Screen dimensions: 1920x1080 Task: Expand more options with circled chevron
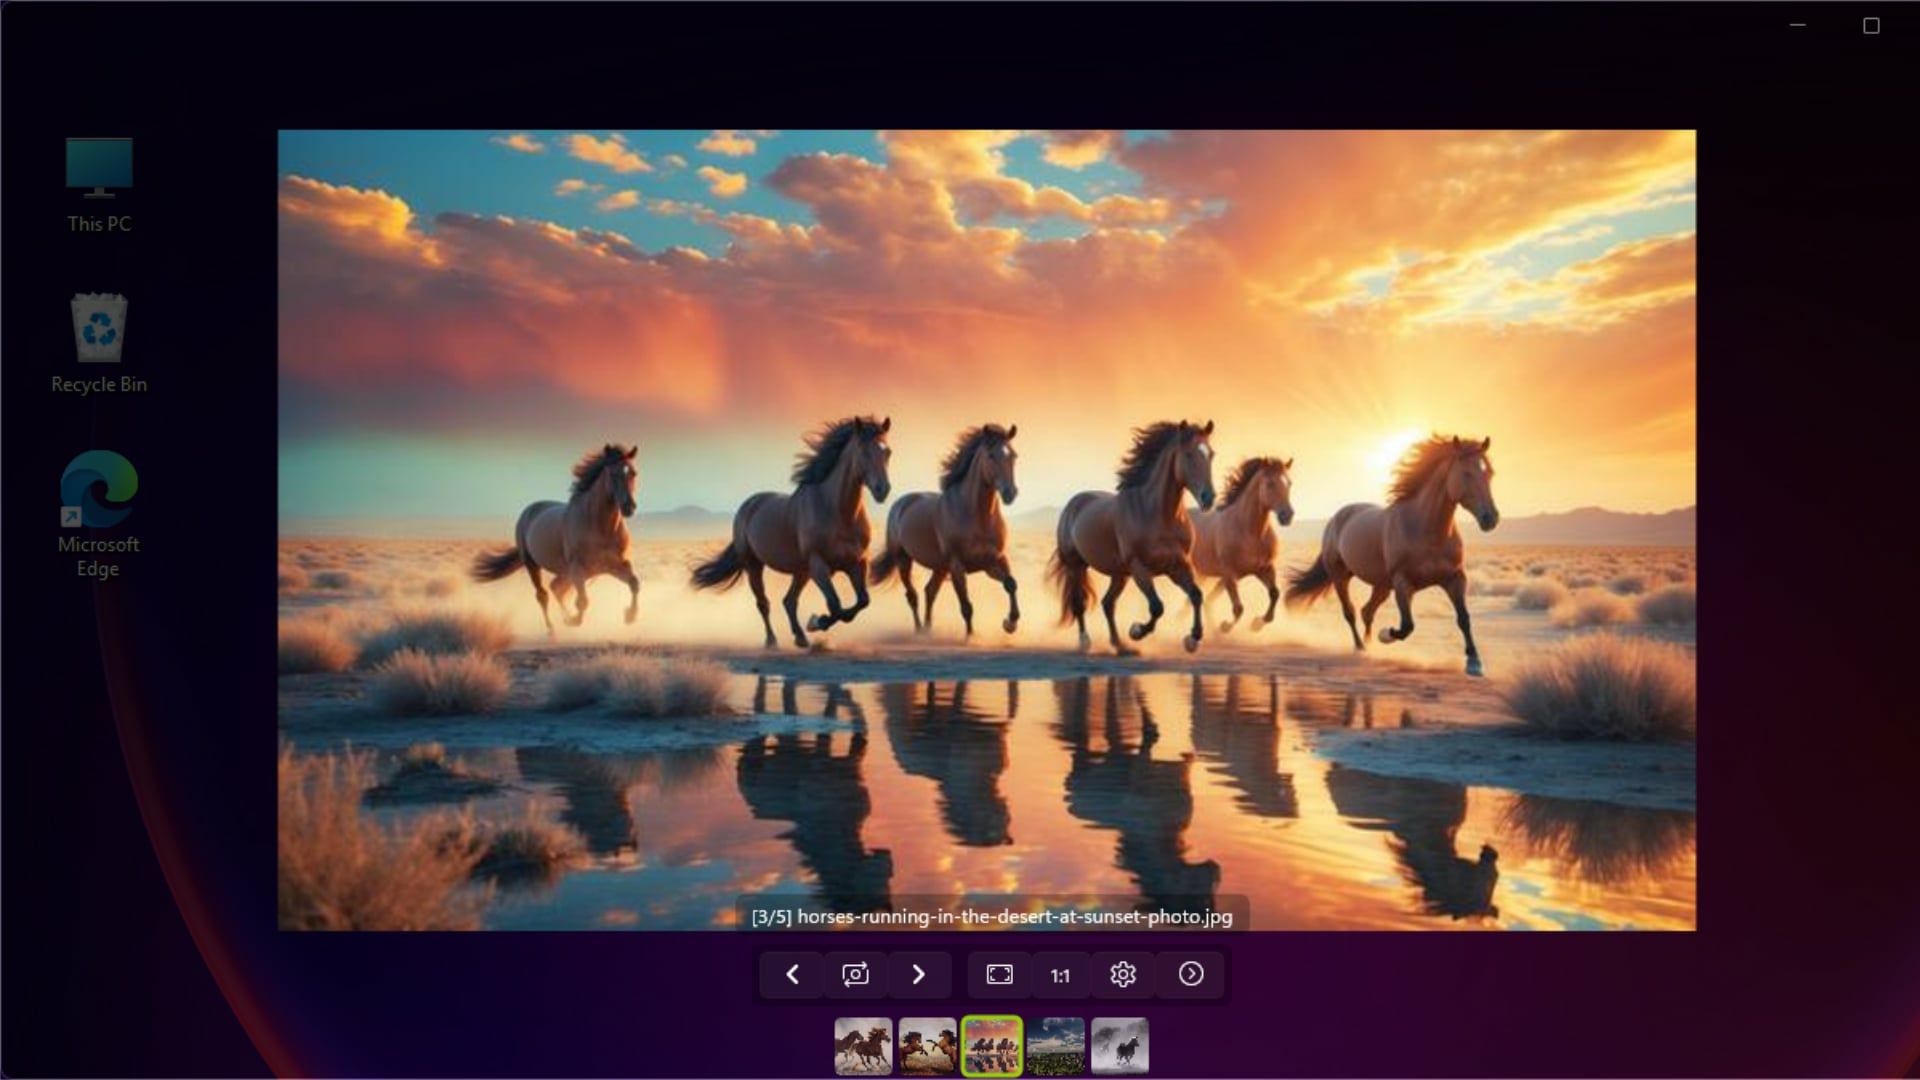[1190, 974]
